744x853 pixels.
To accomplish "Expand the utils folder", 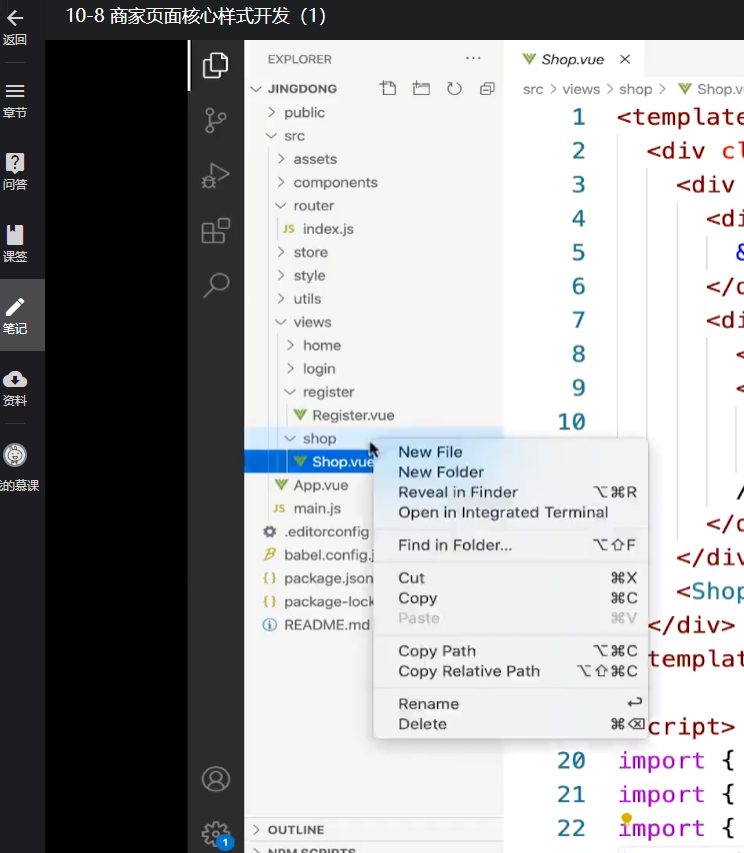I will click(x=307, y=299).
